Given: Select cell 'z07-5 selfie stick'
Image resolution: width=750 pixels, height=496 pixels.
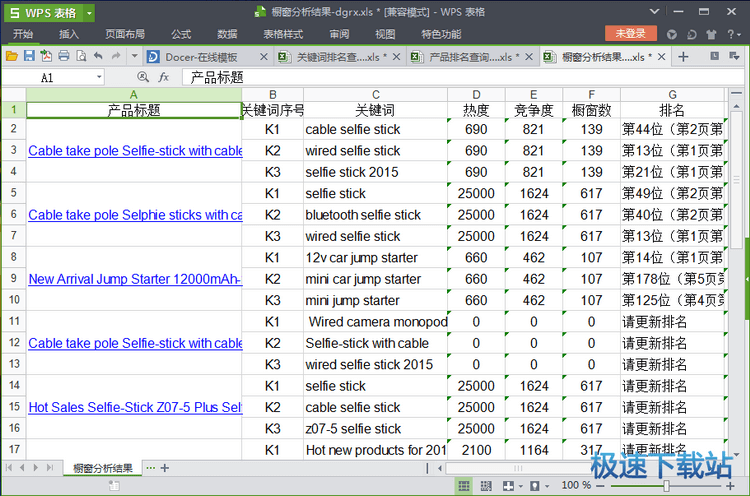Looking at the screenshot, I should click(x=375, y=429).
